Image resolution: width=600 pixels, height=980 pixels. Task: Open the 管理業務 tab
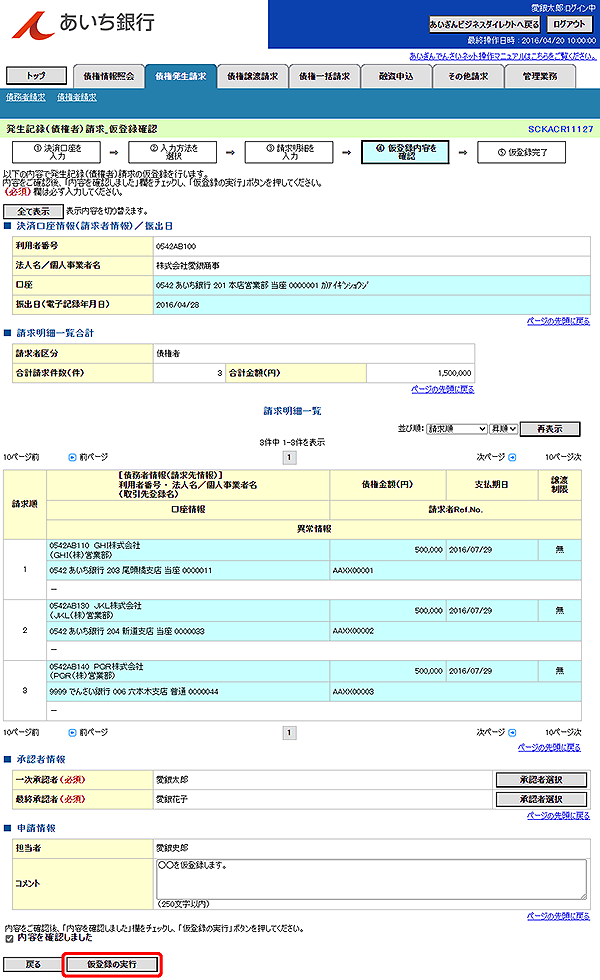(x=540, y=76)
